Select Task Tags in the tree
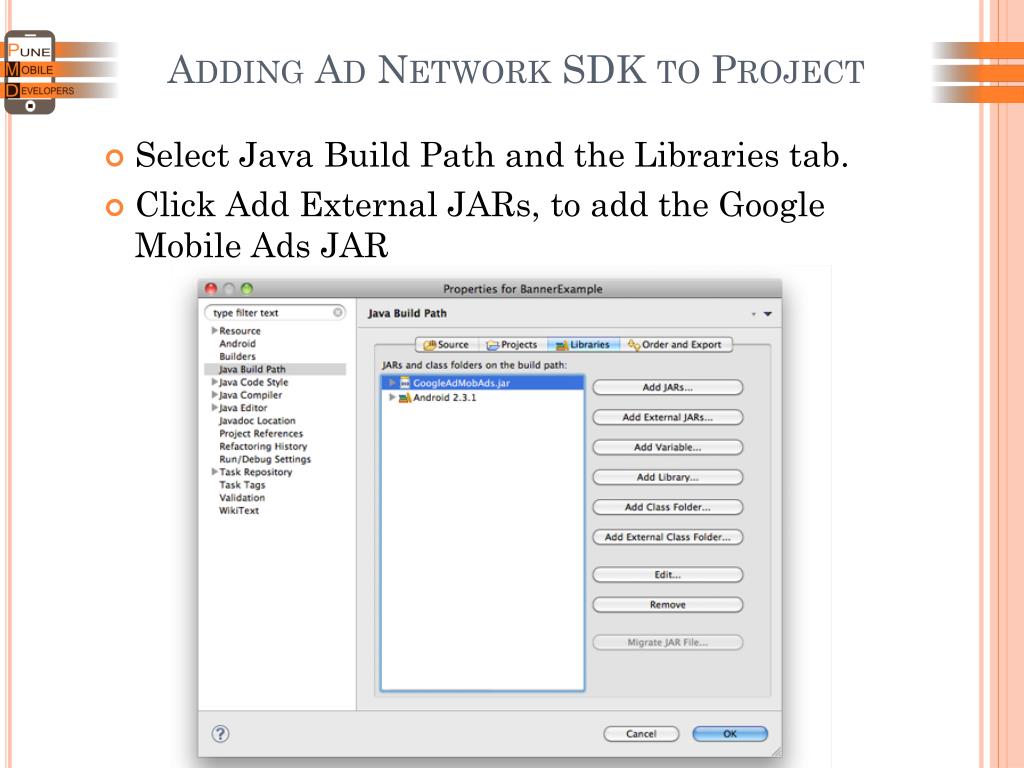This screenshot has width=1024, height=768. [242, 485]
